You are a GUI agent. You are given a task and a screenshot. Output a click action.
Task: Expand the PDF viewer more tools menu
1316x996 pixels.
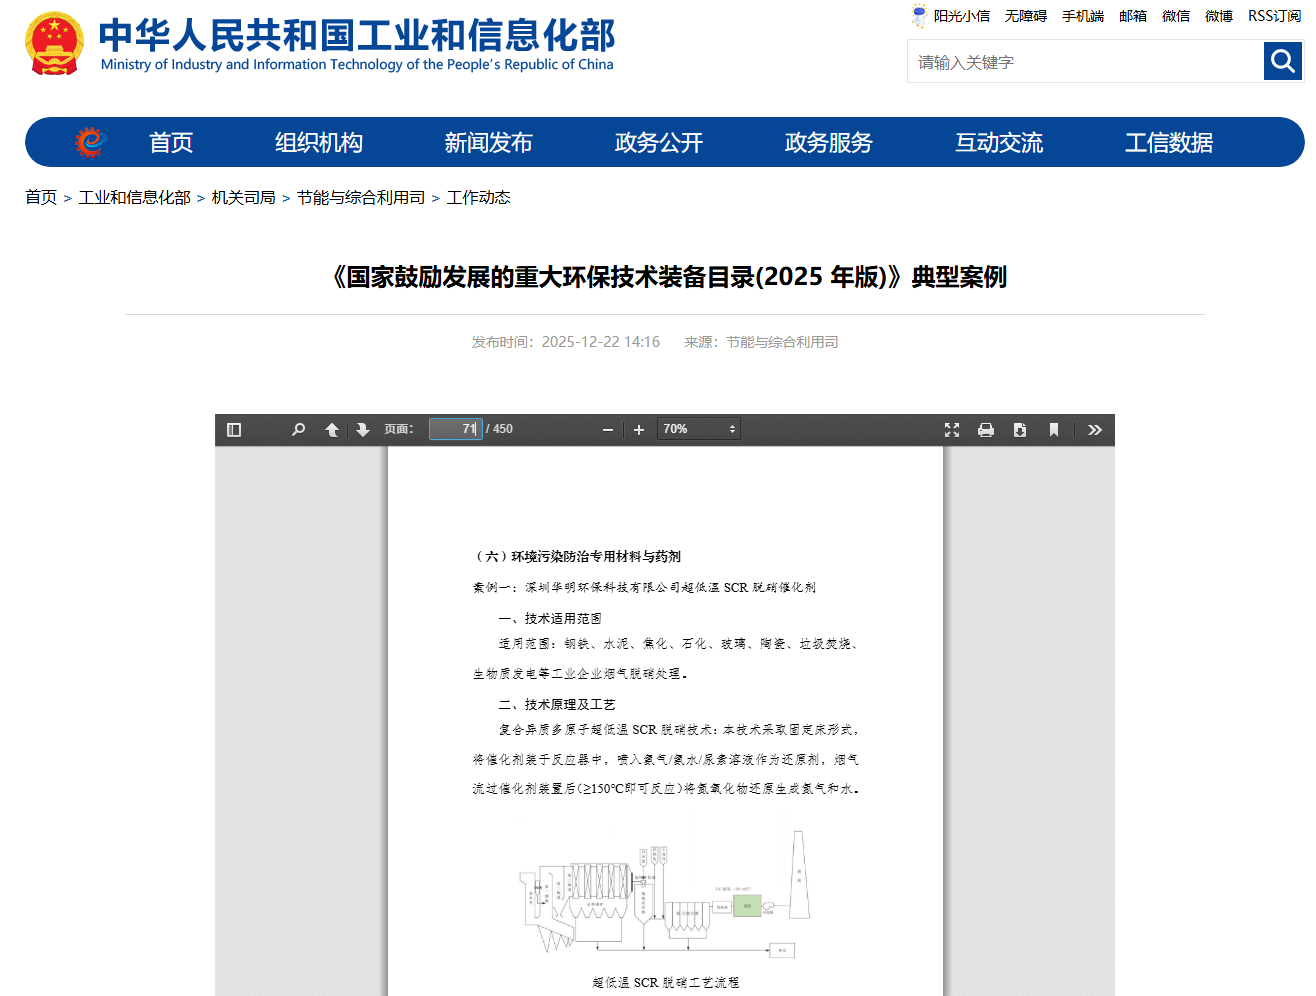pyautogui.click(x=1095, y=430)
